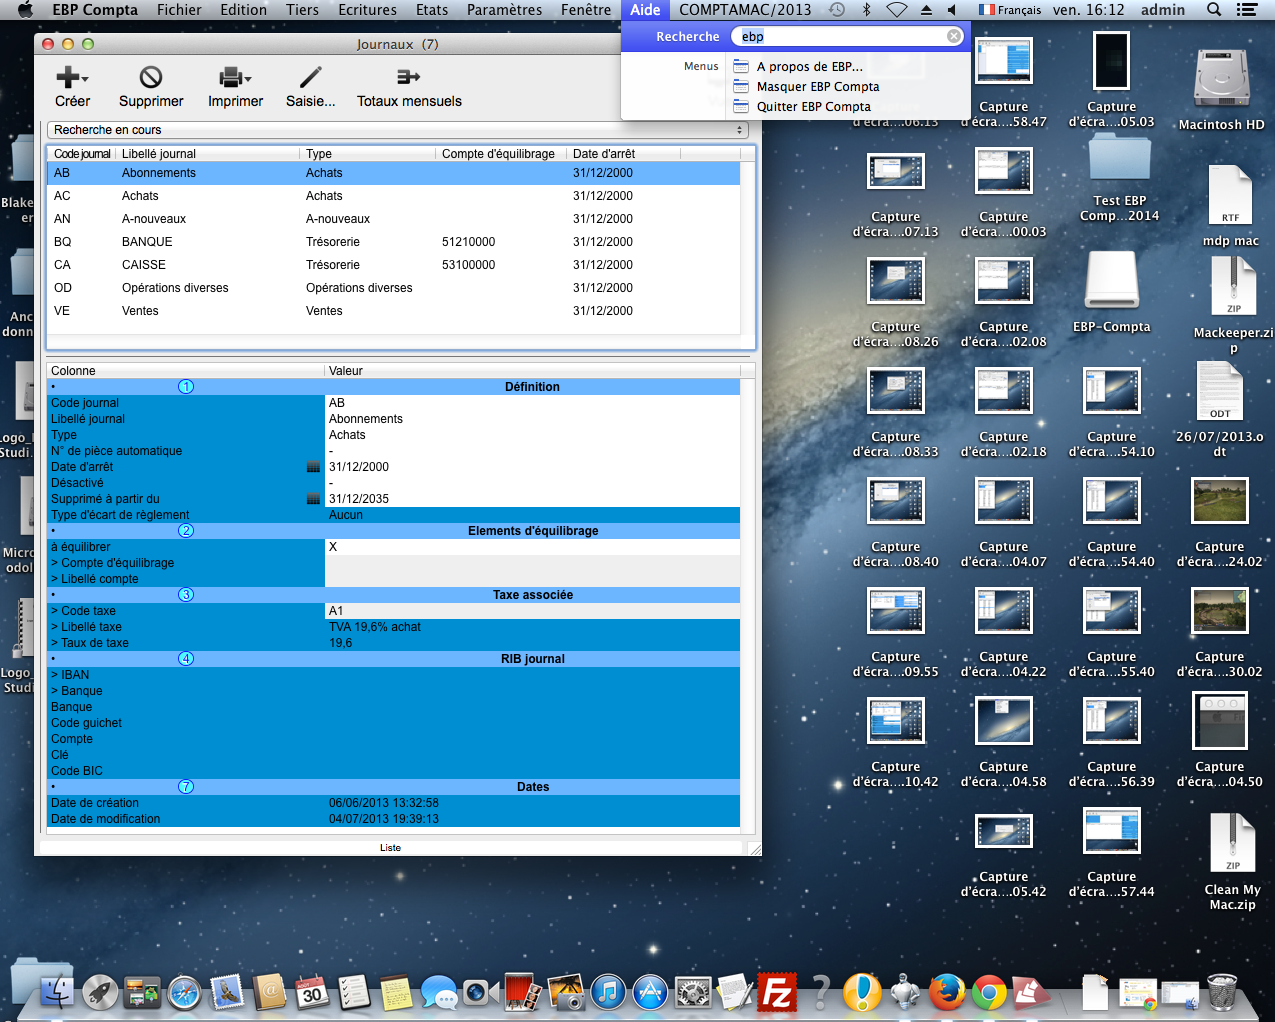1275x1022 pixels.
Task: Open the Créer dropdown arrow
Action: pyautogui.click(x=86, y=79)
